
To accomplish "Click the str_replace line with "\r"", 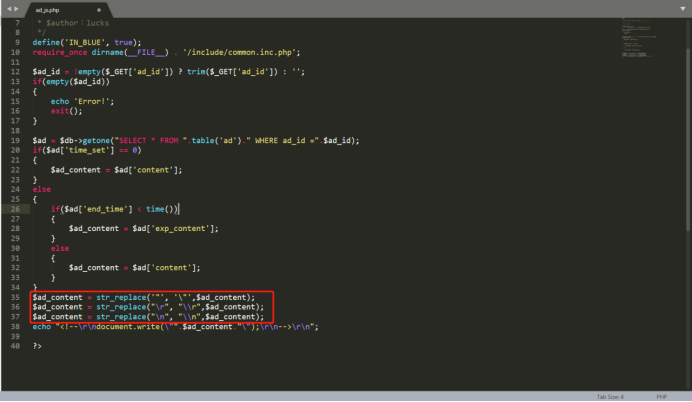I will (x=148, y=307).
